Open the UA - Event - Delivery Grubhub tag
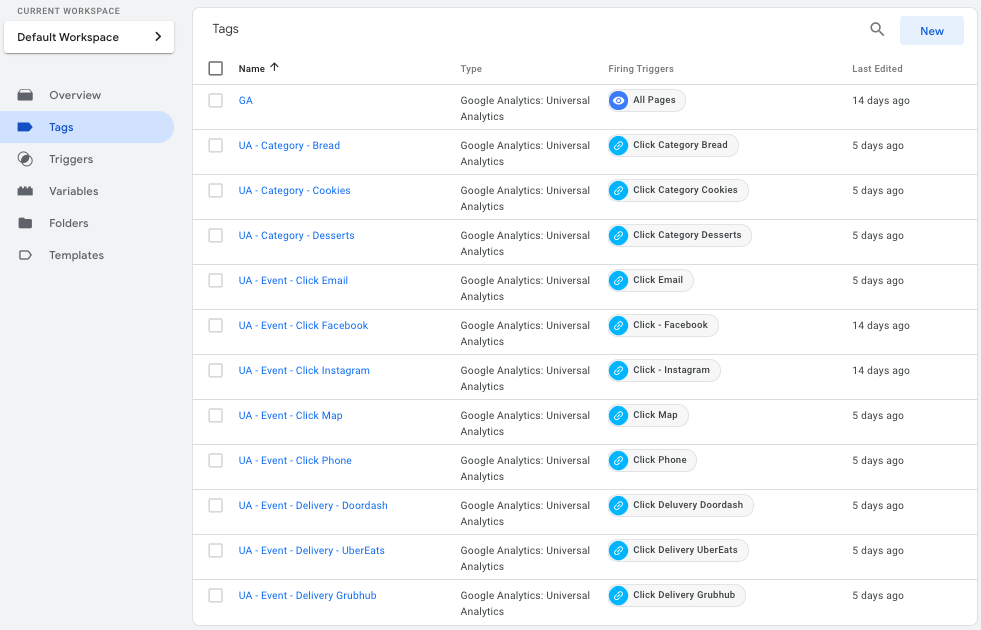Image resolution: width=981 pixels, height=630 pixels. click(x=307, y=596)
